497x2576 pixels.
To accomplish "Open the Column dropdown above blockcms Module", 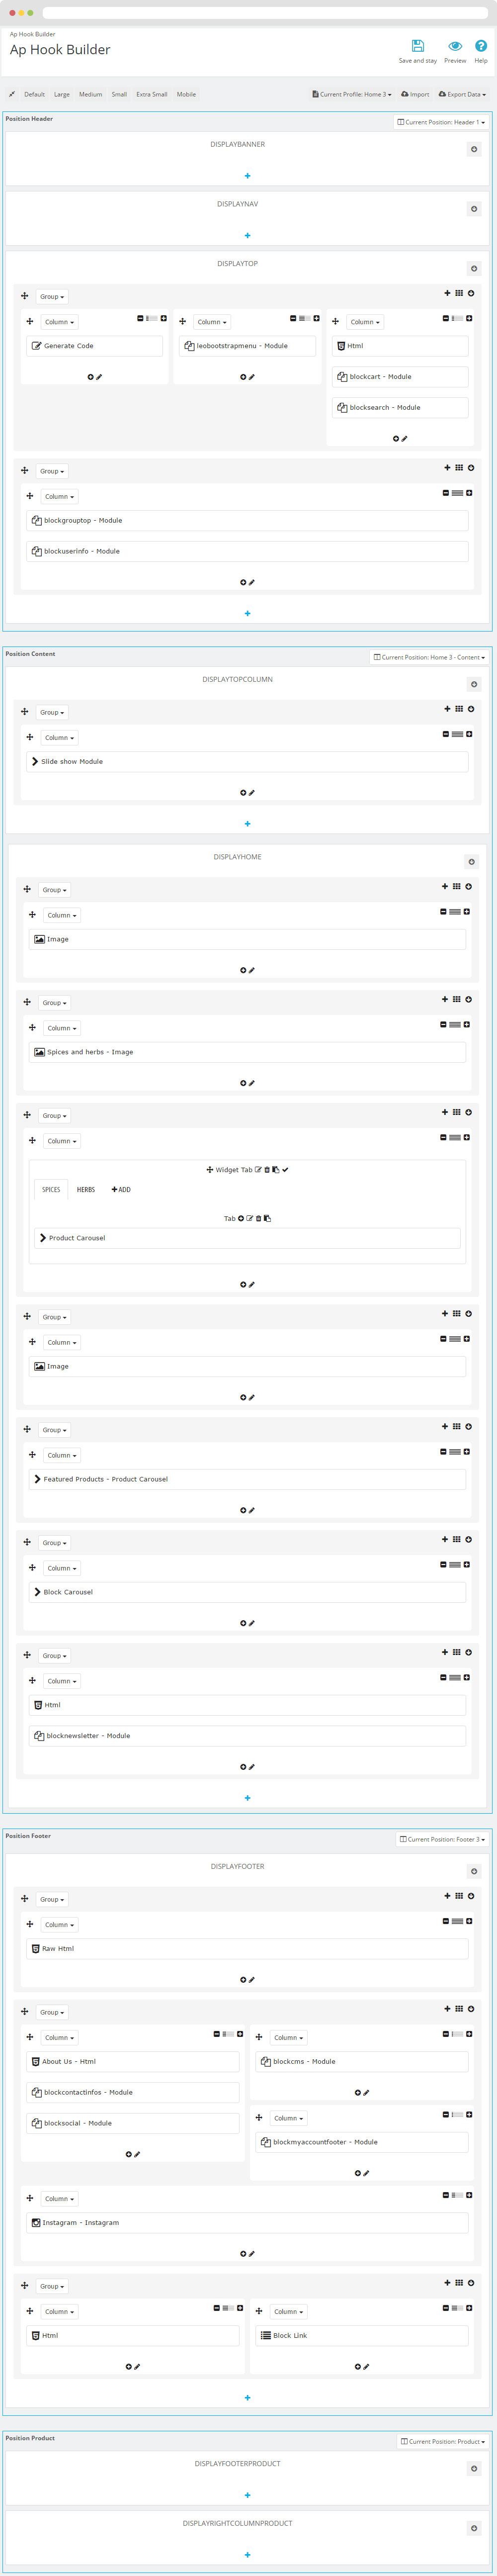I will 288,2037.
